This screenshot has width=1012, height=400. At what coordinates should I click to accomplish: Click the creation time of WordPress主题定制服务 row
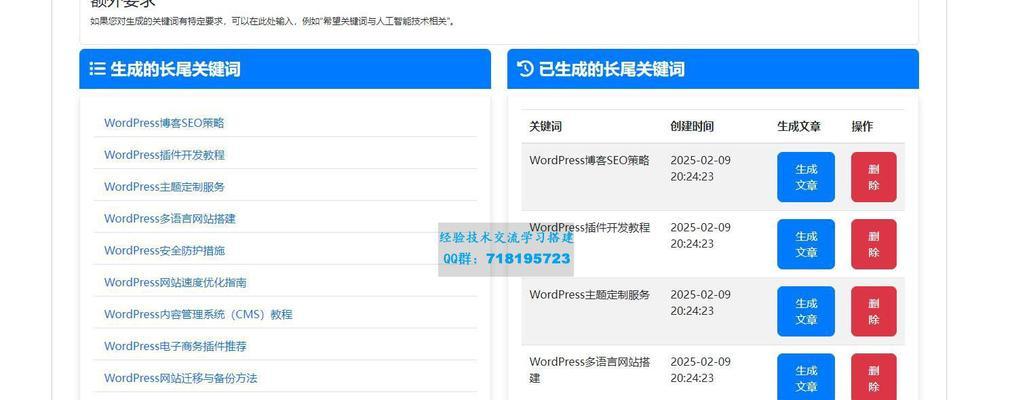[700, 303]
